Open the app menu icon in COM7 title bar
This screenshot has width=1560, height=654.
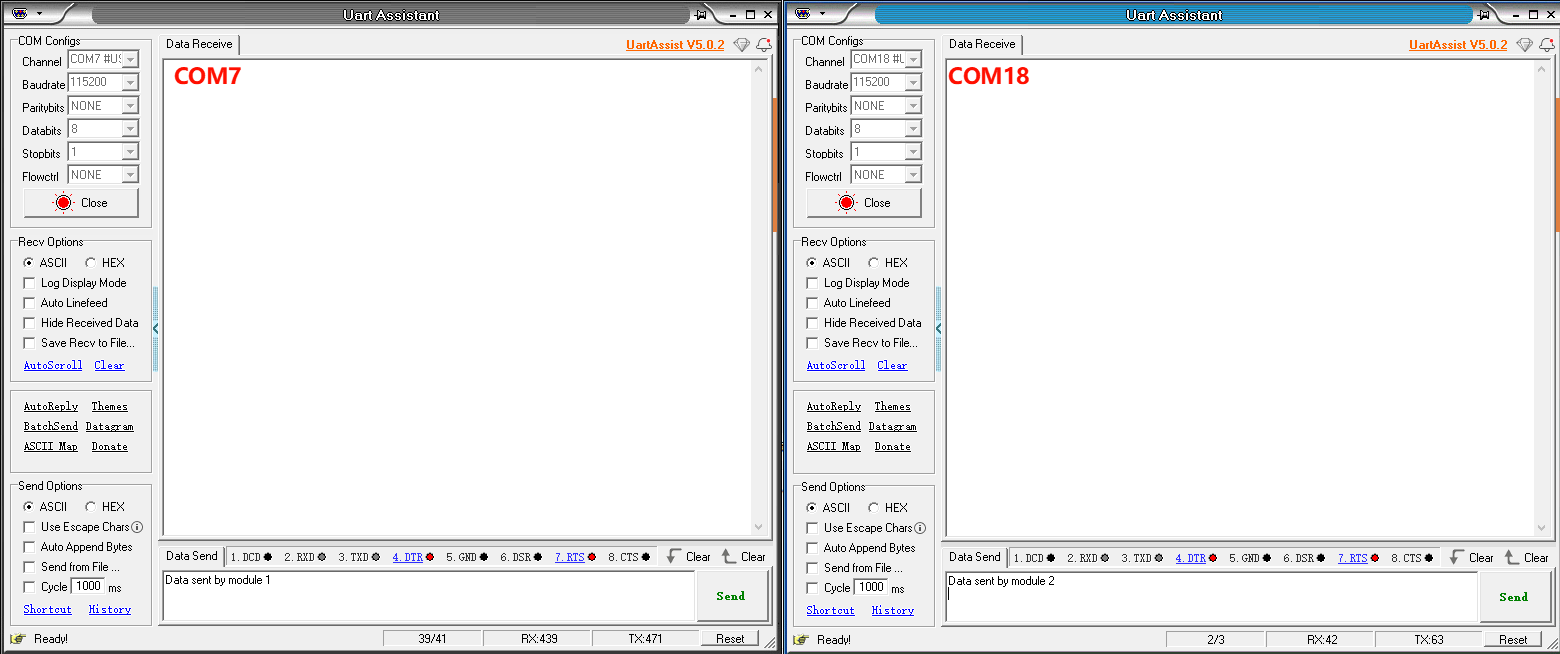[19, 14]
